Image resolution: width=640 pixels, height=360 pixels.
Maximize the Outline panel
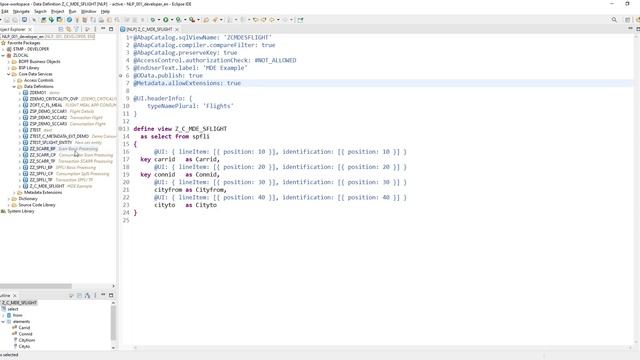coord(111,295)
